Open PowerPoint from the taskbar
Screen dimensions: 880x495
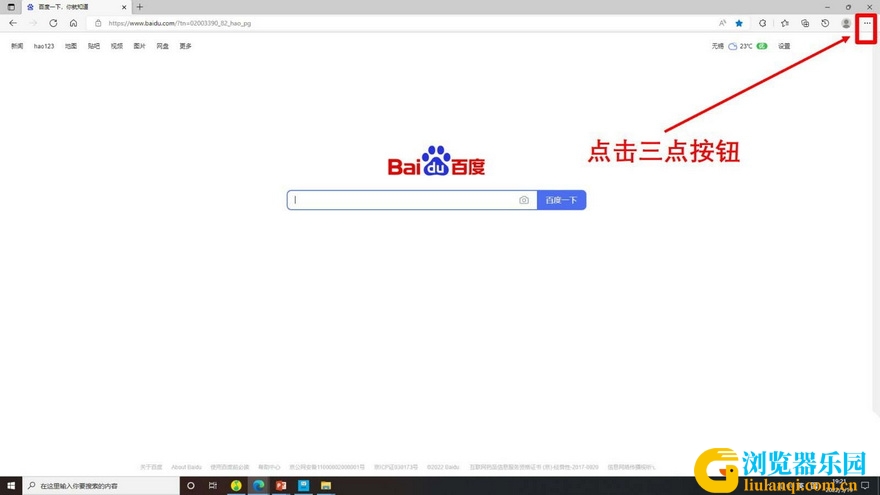click(x=281, y=485)
